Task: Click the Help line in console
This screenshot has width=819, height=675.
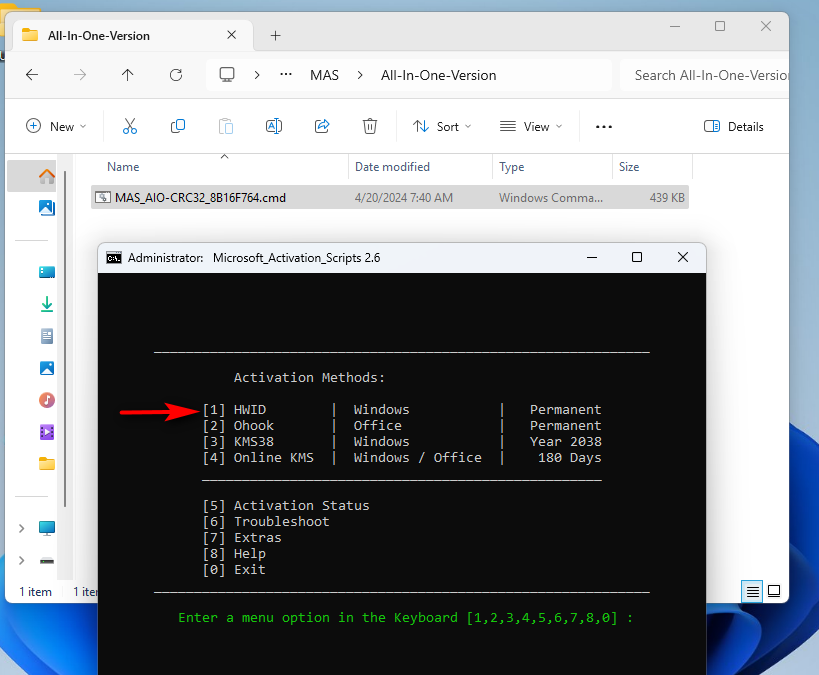Action: (x=234, y=554)
